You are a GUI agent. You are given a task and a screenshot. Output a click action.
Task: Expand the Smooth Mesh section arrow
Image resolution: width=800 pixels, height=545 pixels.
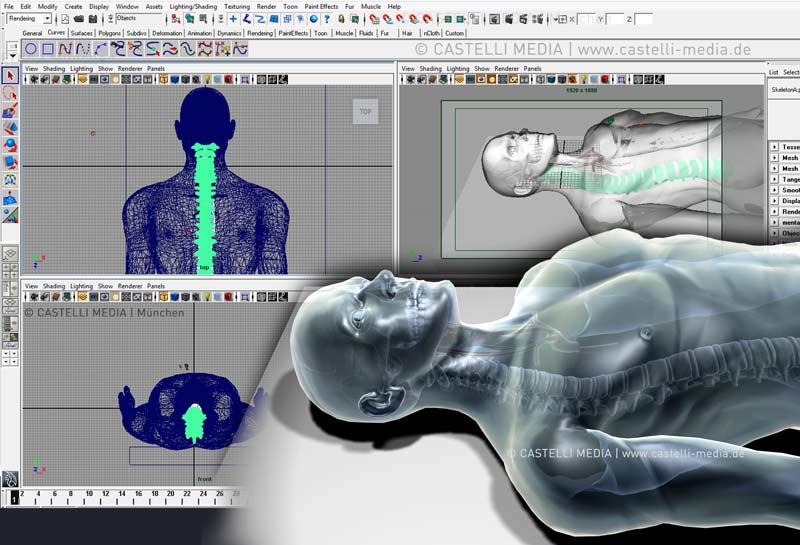(x=774, y=190)
